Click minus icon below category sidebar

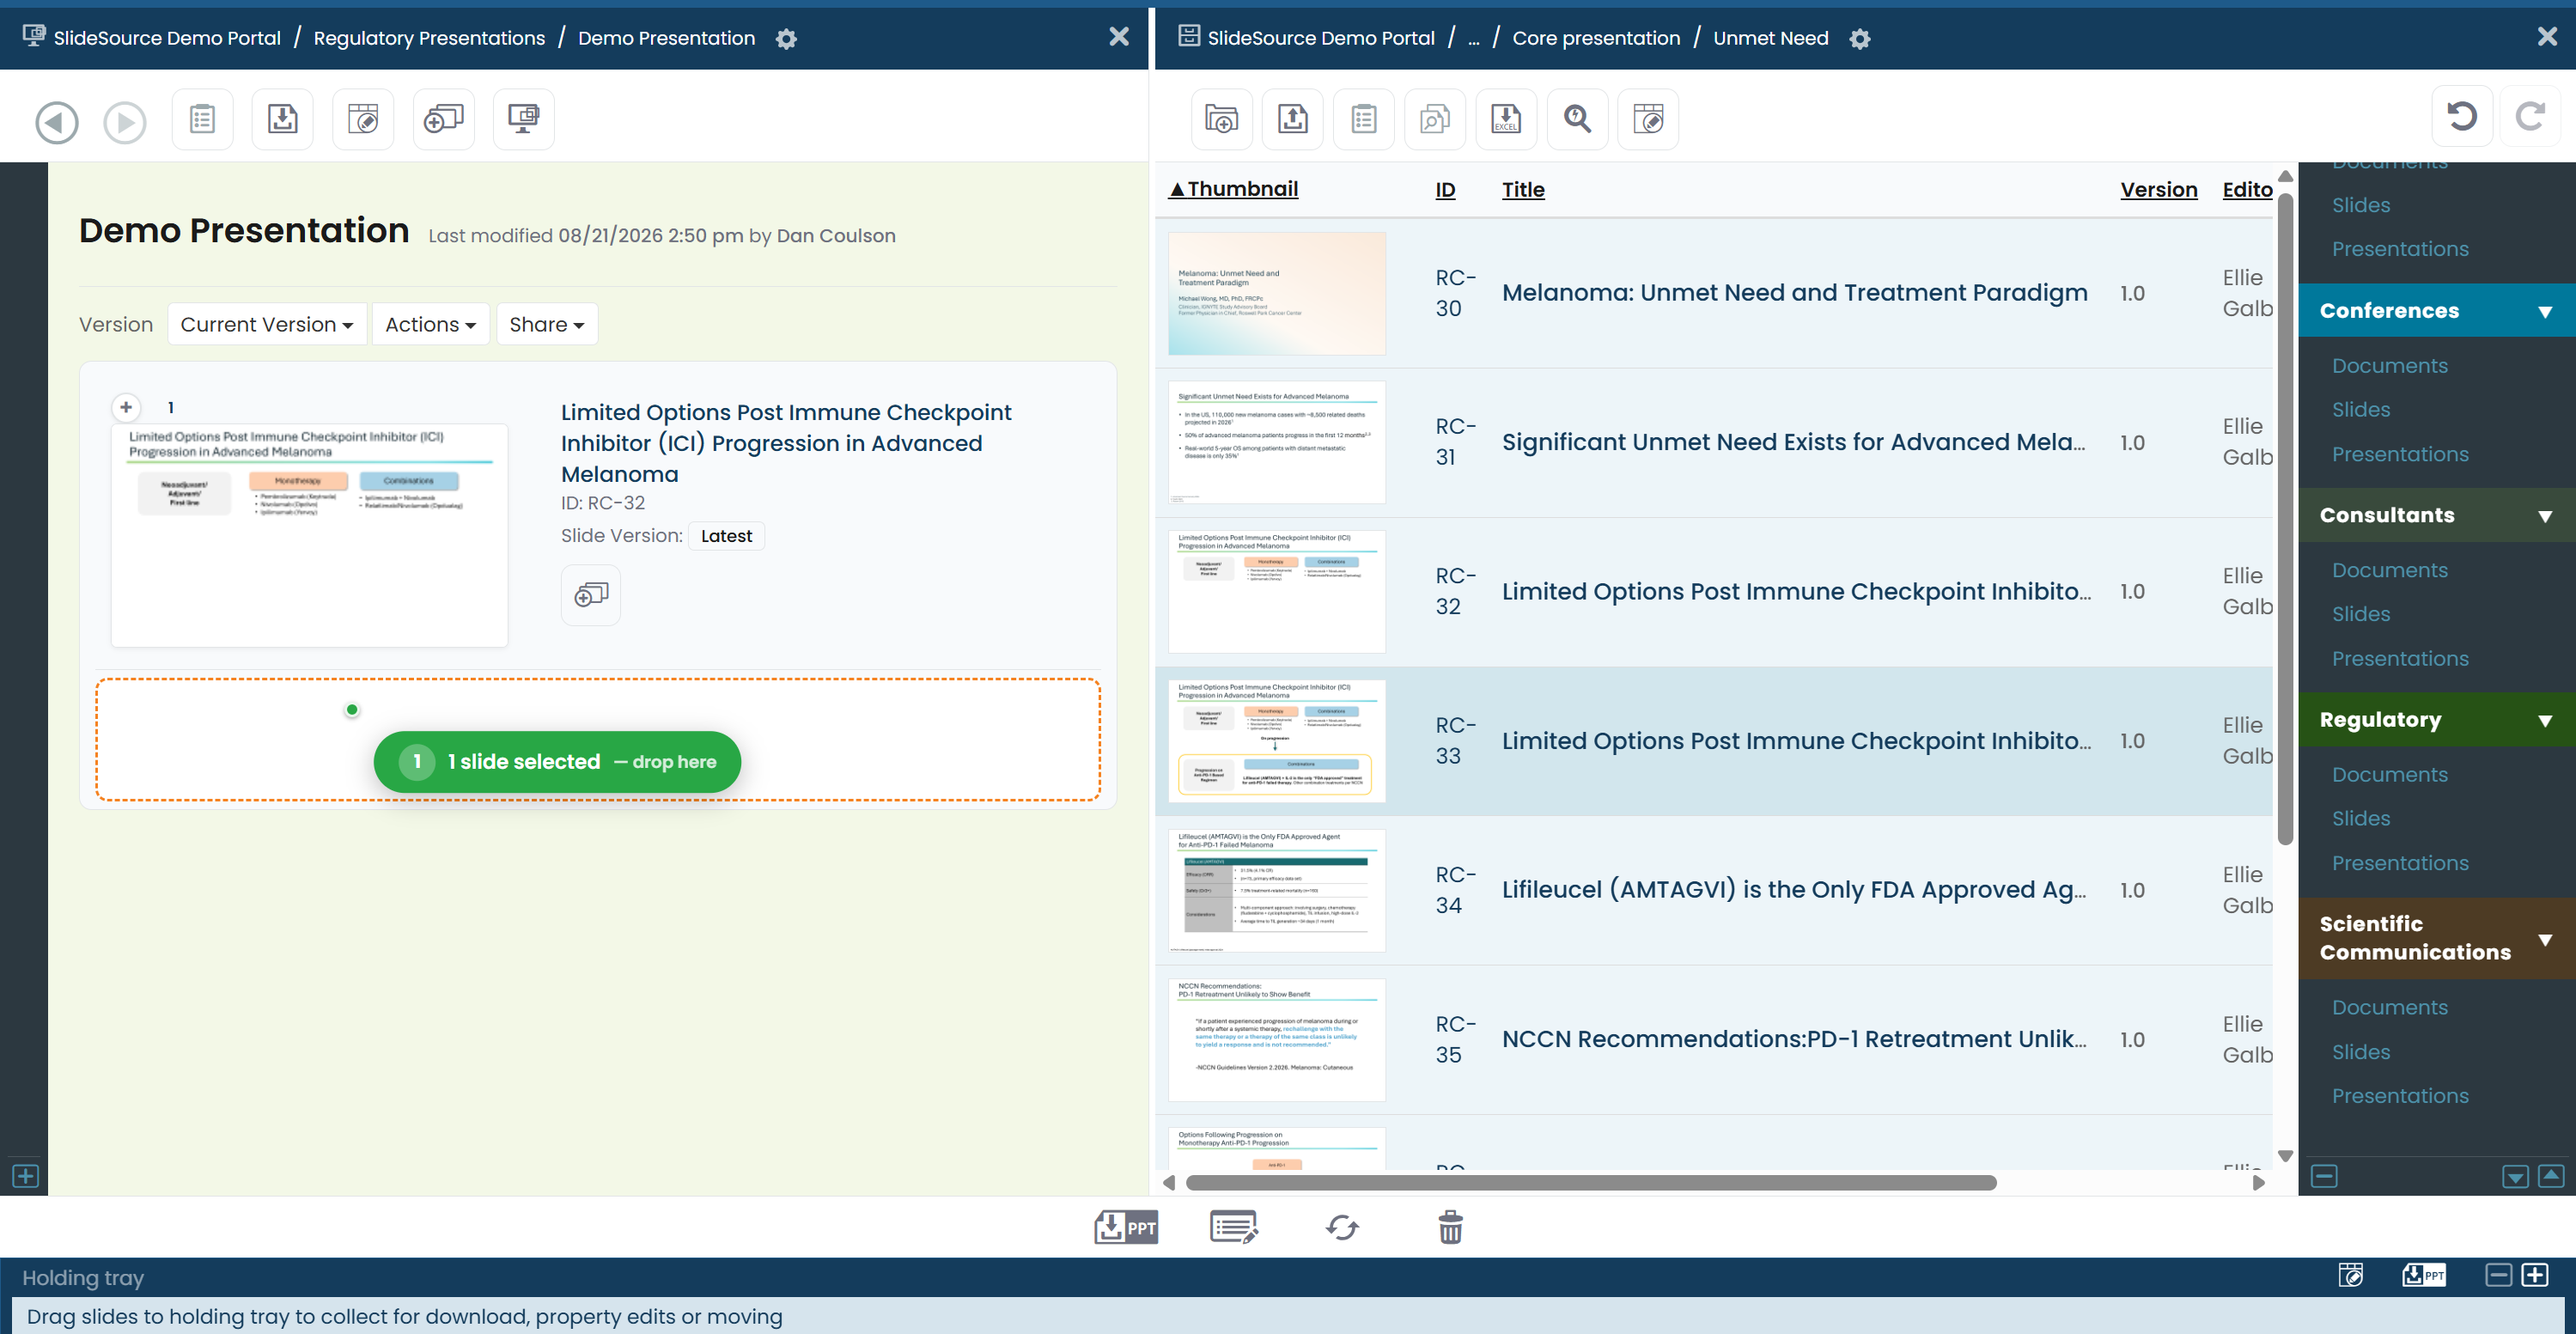point(2325,1176)
